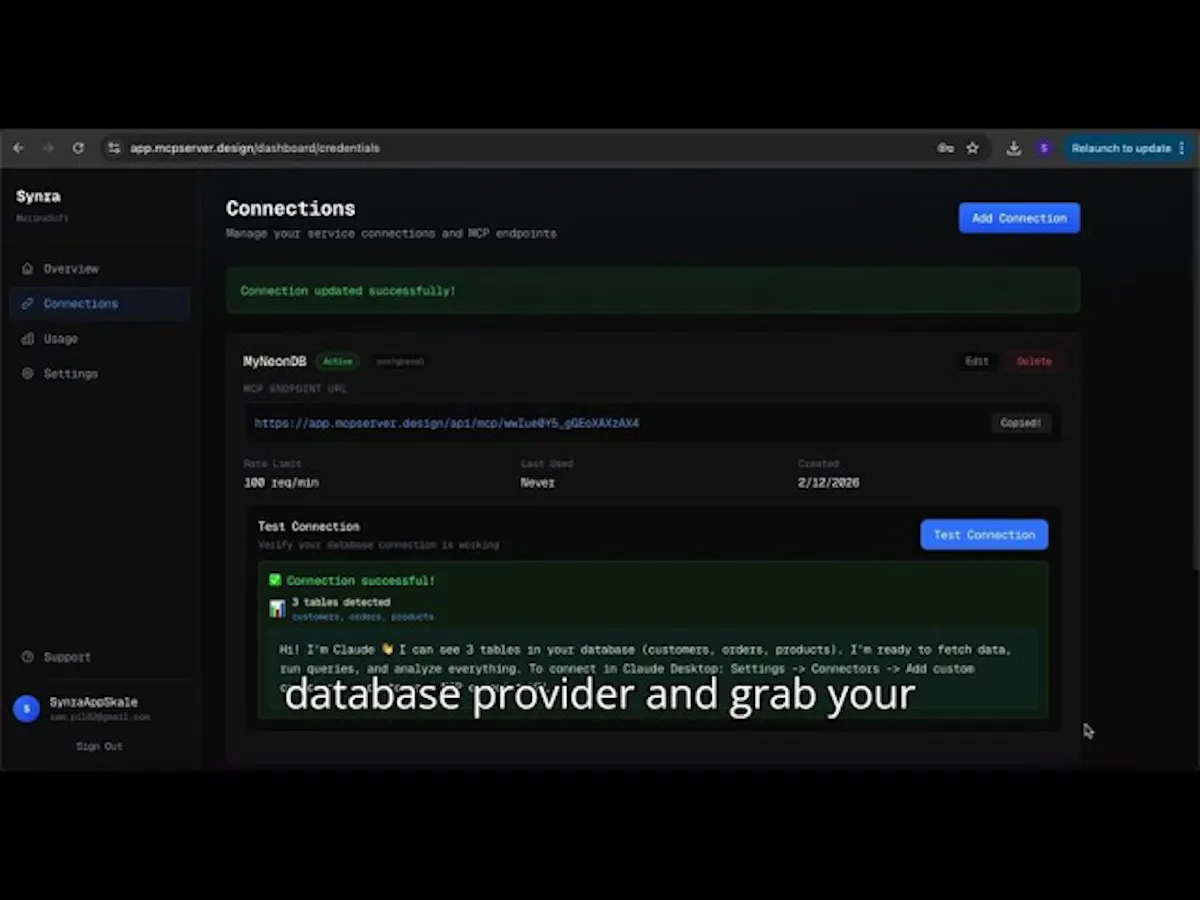Click the Connection updated successfully! banner text
This screenshot has width=1200, height=900.
(x=348, y=291)
